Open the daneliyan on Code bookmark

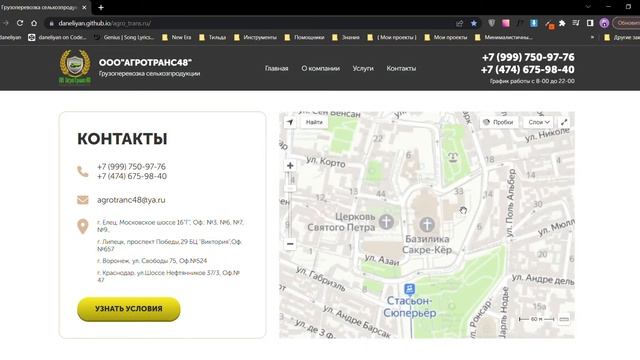(x=57, y=37)
